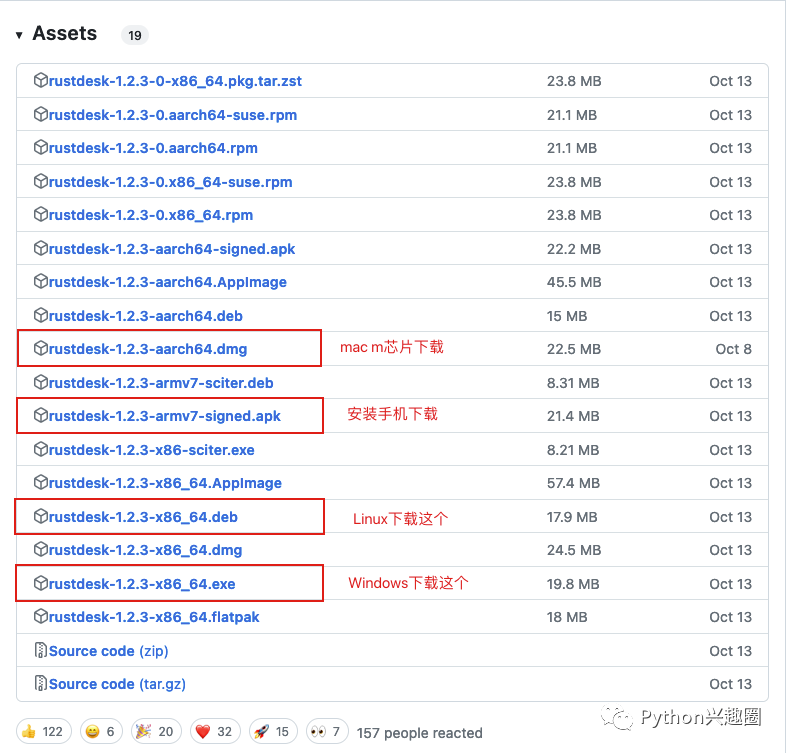The height and width of the screenshot is (753, 787).
Task: Click the Oct 8 date cell
Action: [733, 349]
